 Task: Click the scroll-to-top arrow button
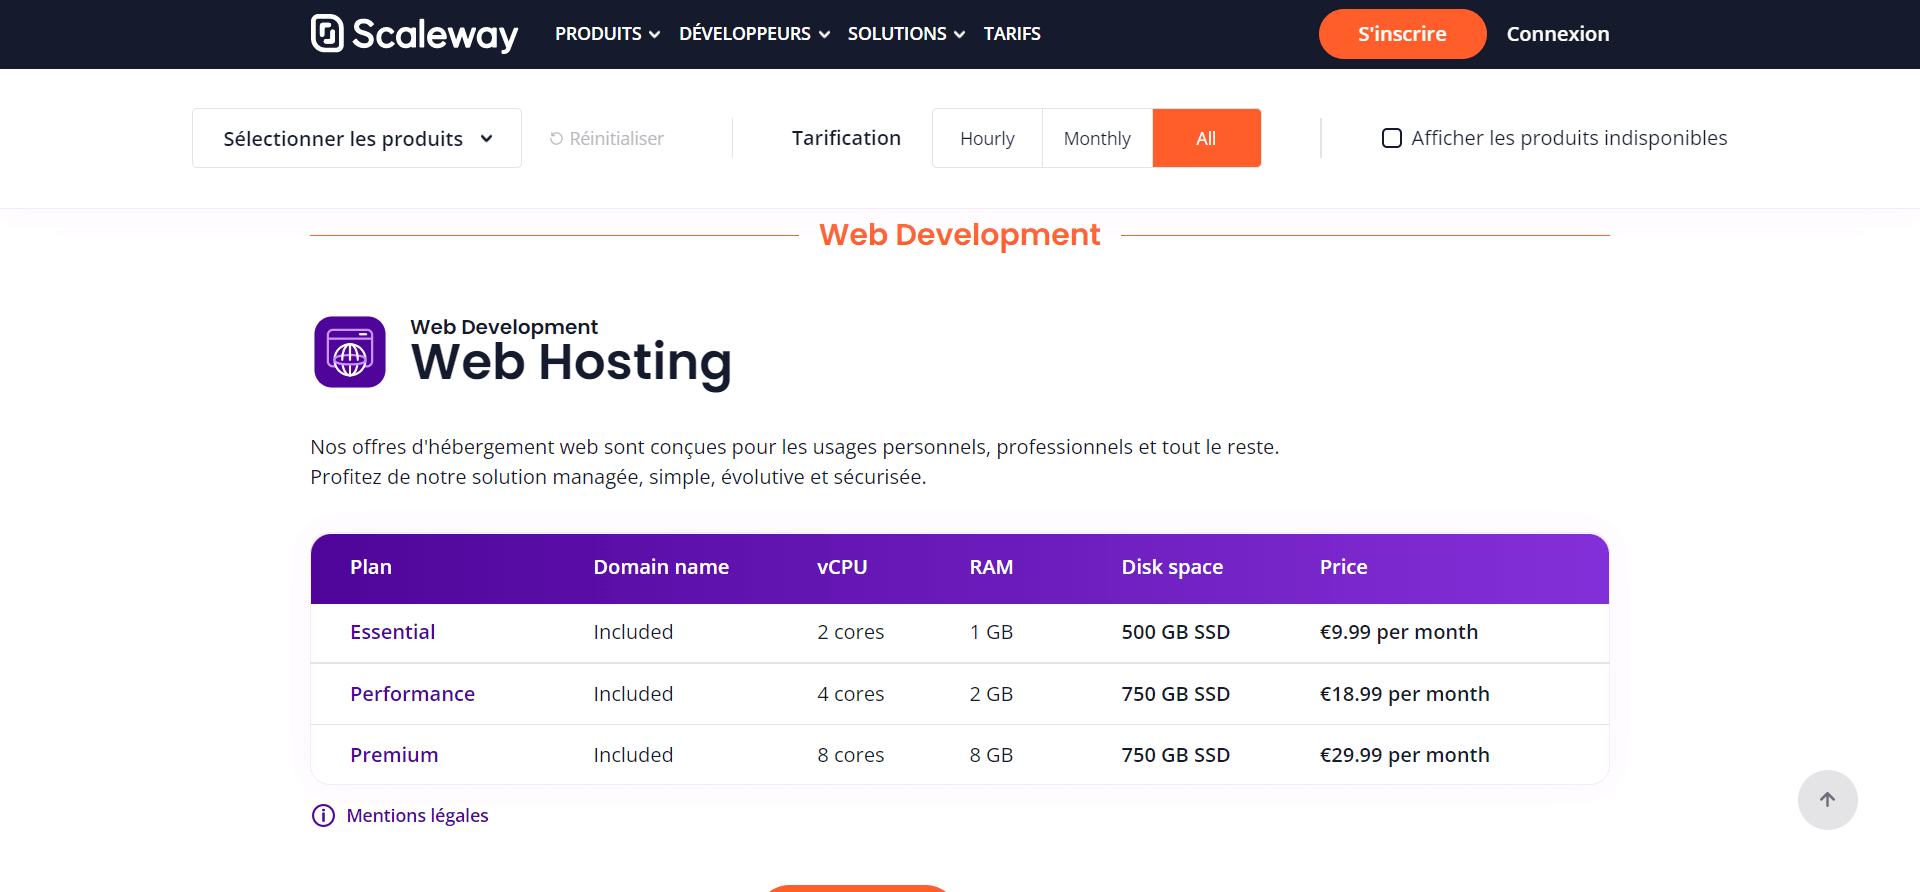1827,800
